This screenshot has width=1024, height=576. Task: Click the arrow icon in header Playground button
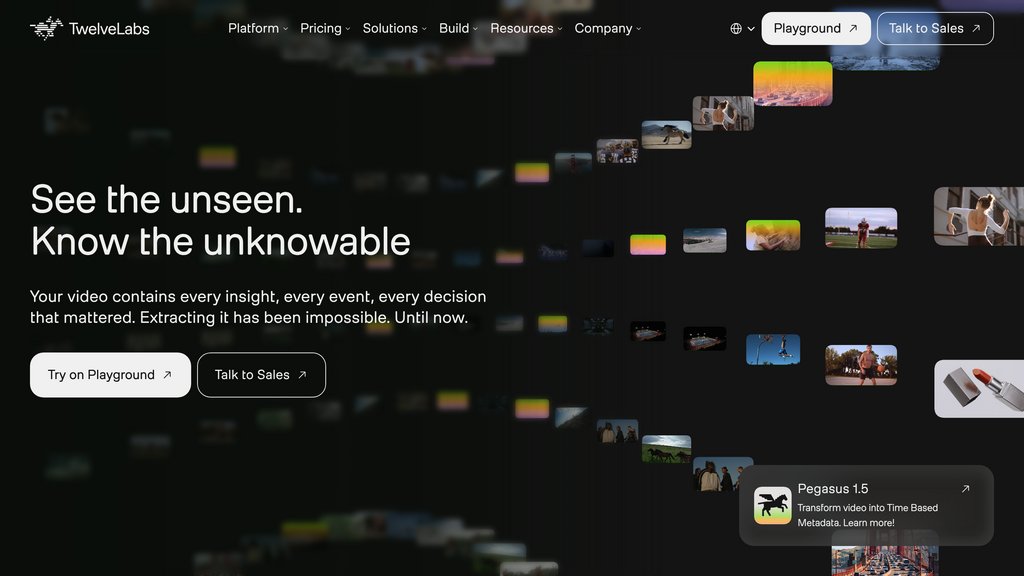pyautogui.click(x=853, y=29)
